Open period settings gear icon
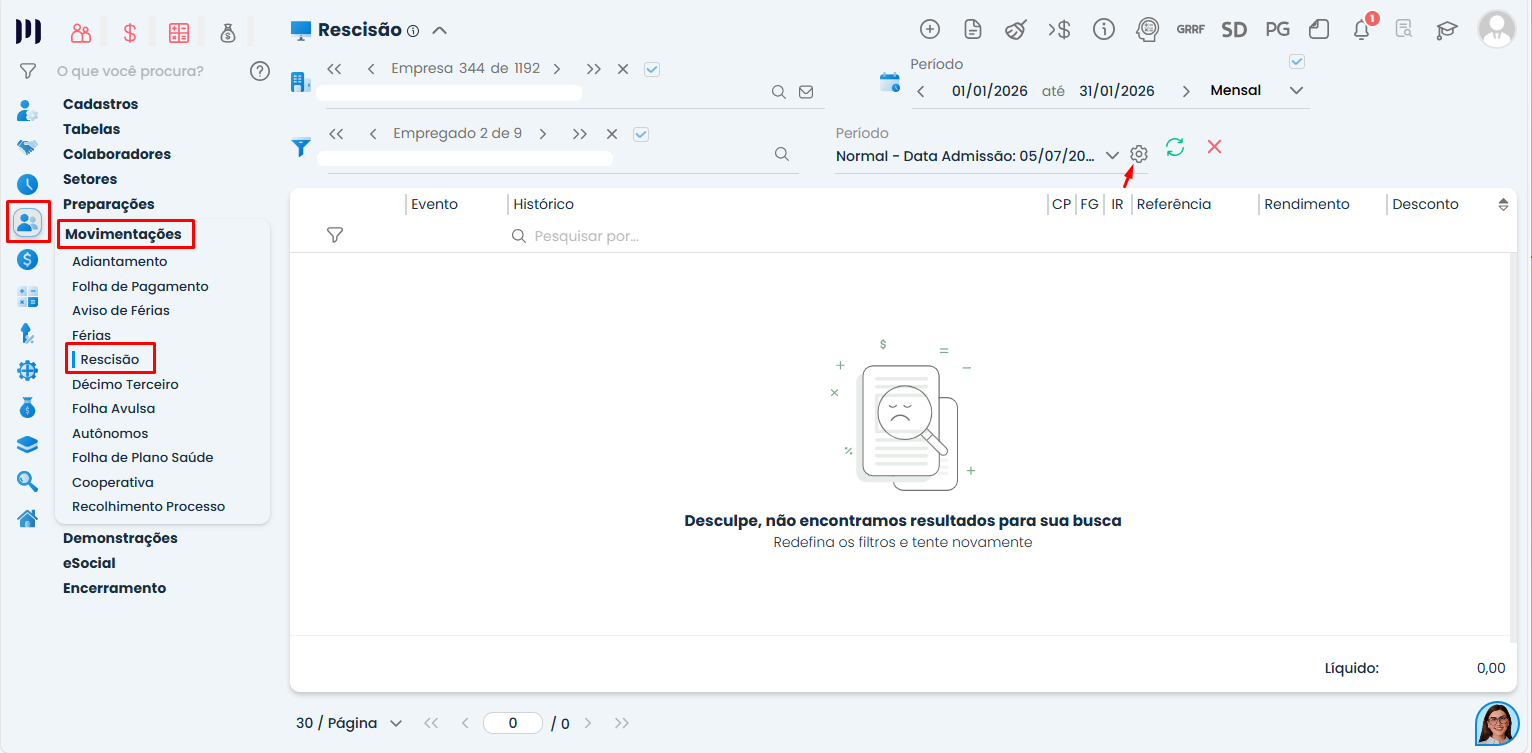1532x753 pixels. coord(1138,154)
